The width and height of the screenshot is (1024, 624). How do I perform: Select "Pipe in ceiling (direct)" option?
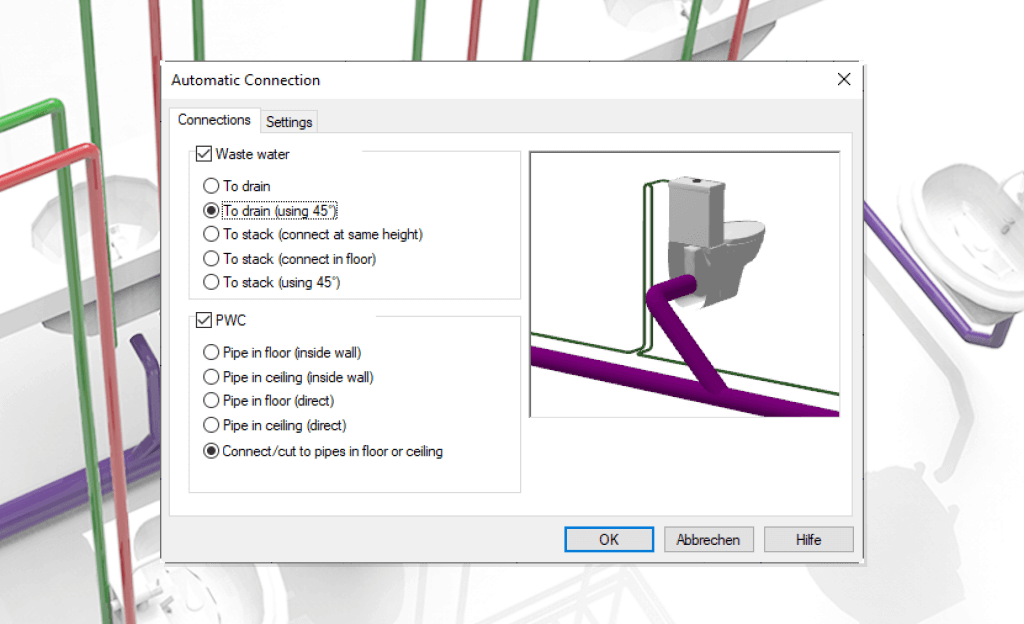pyautogui.click(x=211, y=425)
